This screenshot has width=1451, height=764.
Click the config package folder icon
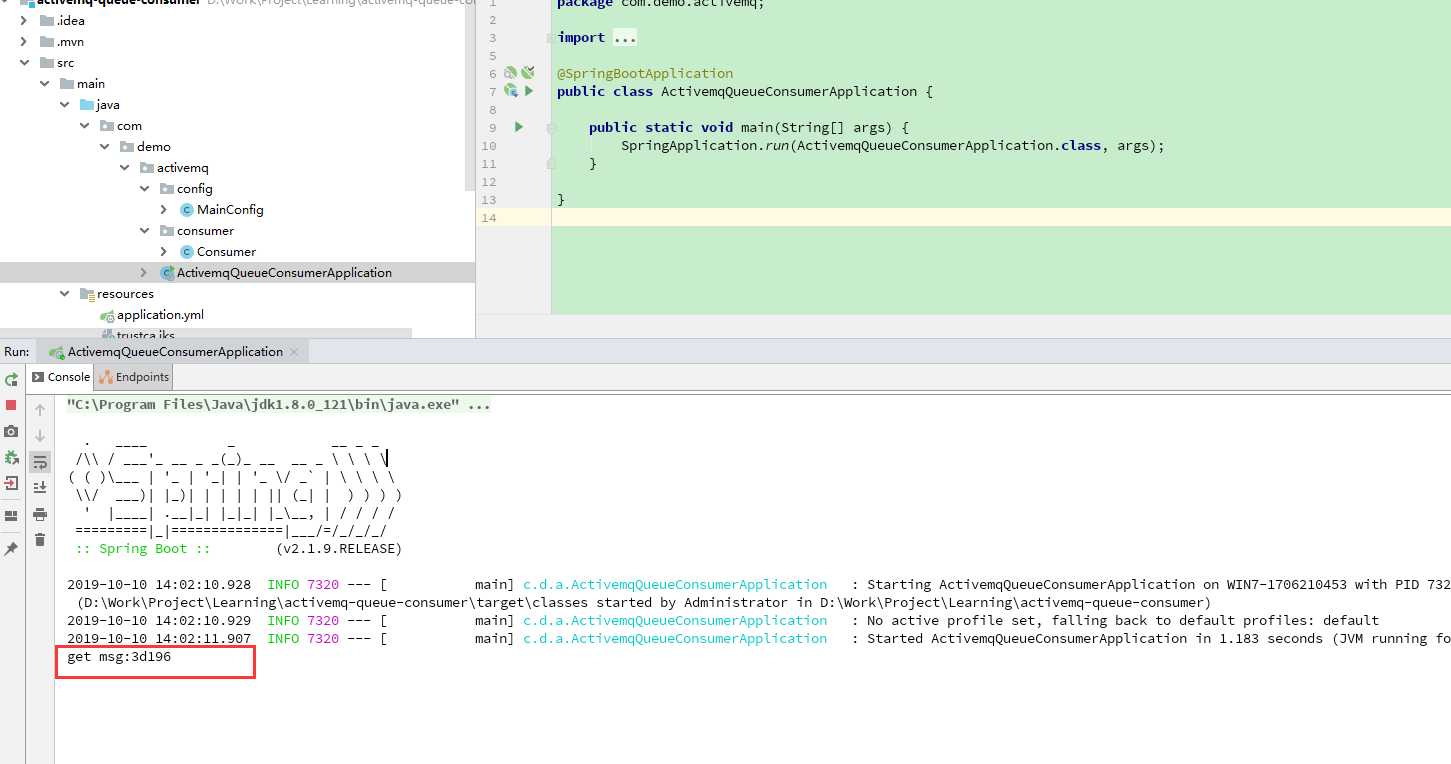click(167, 189)
